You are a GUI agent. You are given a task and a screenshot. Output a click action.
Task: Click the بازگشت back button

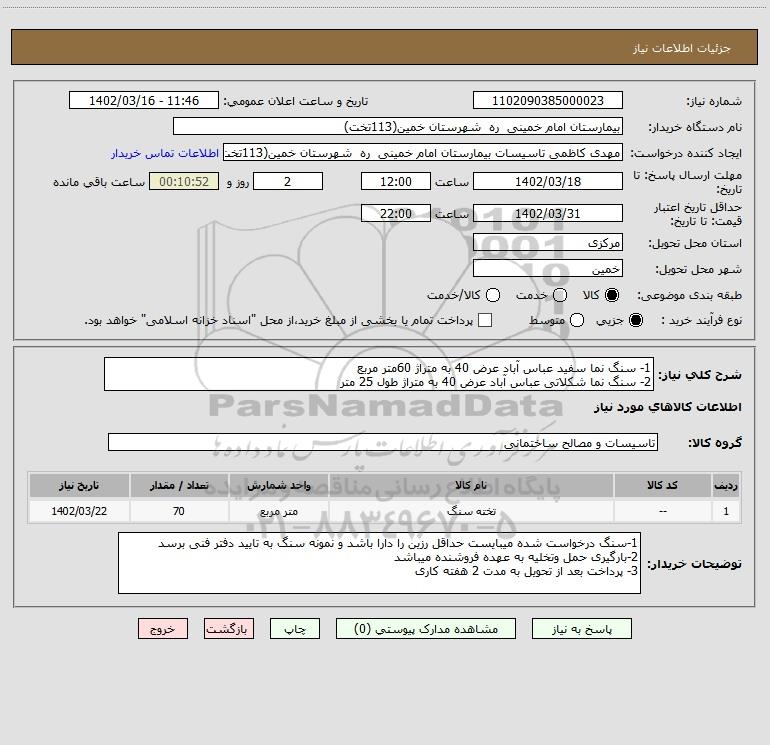click(229, 629)
